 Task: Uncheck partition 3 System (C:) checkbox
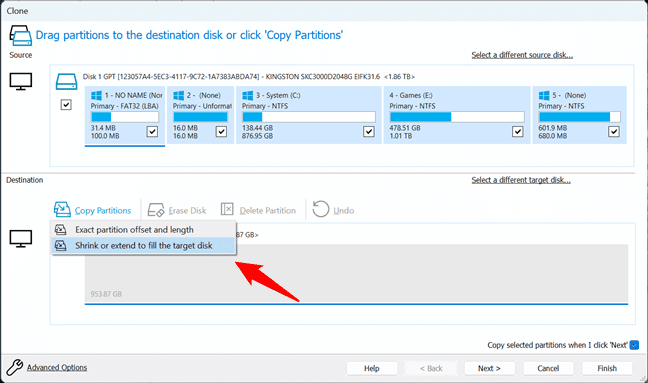[369, 131]
